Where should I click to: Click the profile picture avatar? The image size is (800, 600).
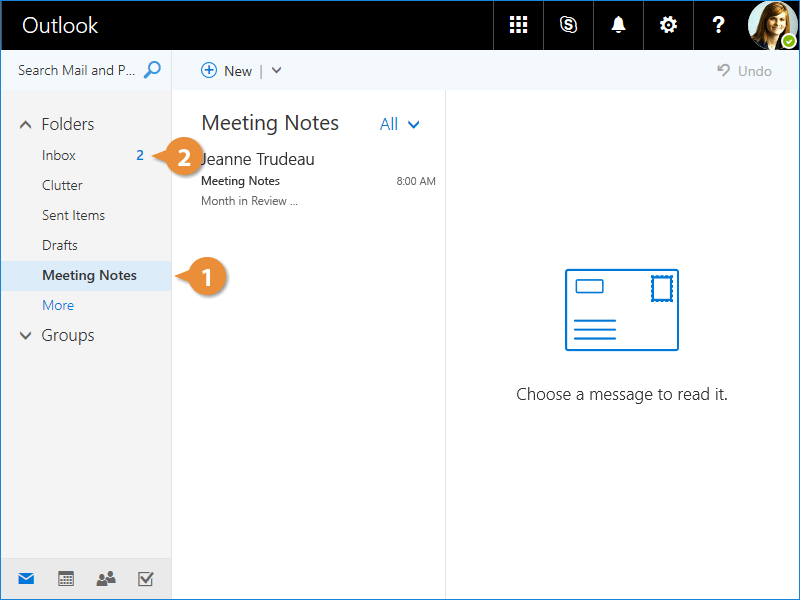coord(773,25)
